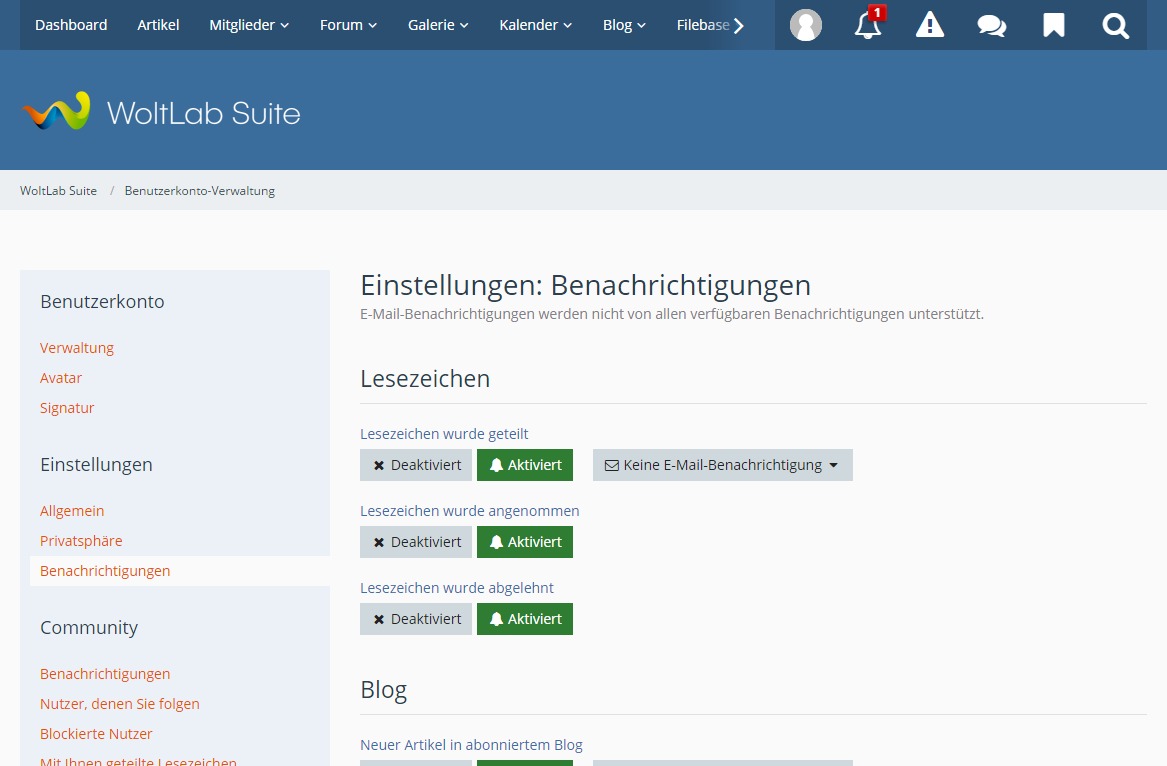Open the Artikel menu item
Viewport: 1167px width, 766px height.
coord(158,25)
